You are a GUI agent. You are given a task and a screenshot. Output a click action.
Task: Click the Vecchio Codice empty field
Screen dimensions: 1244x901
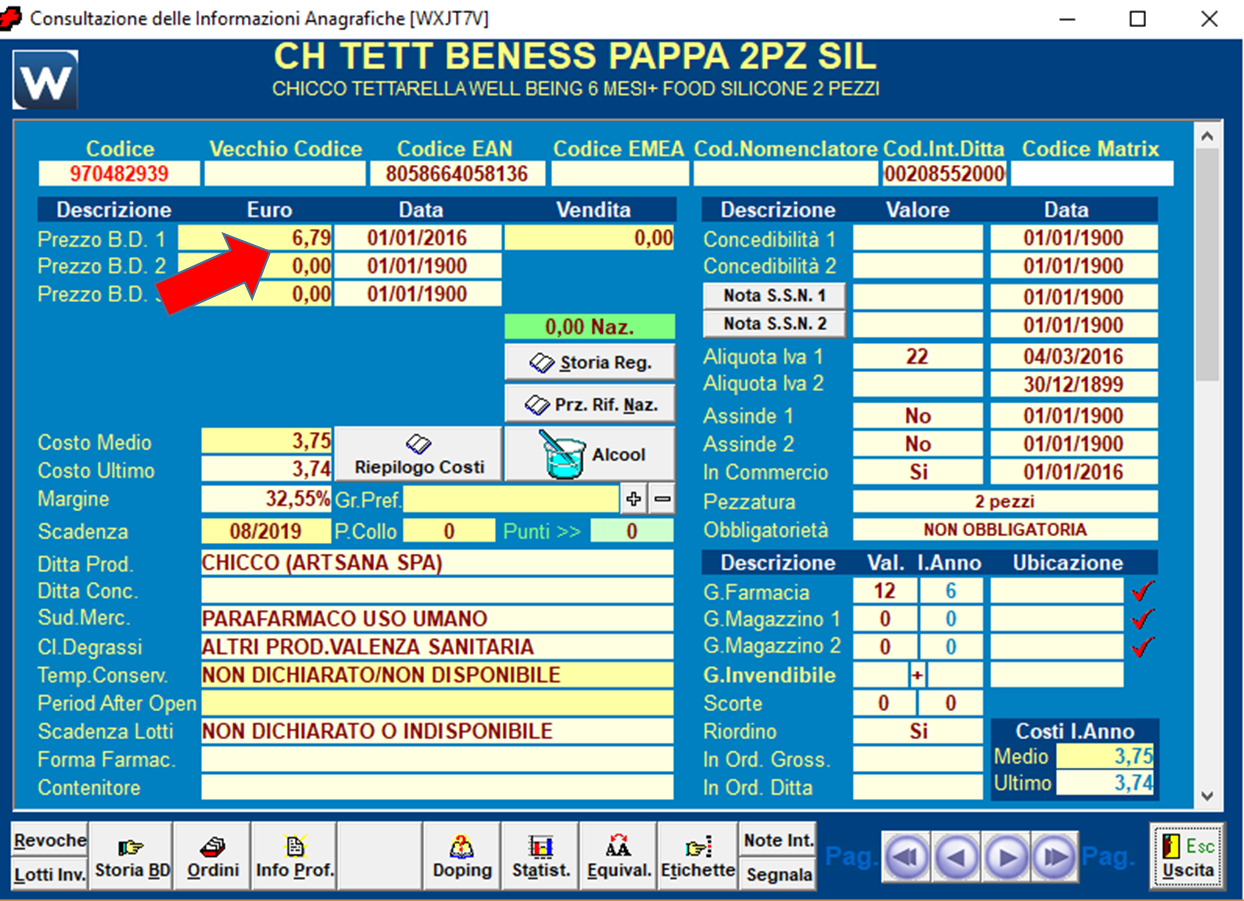(285, 173)
